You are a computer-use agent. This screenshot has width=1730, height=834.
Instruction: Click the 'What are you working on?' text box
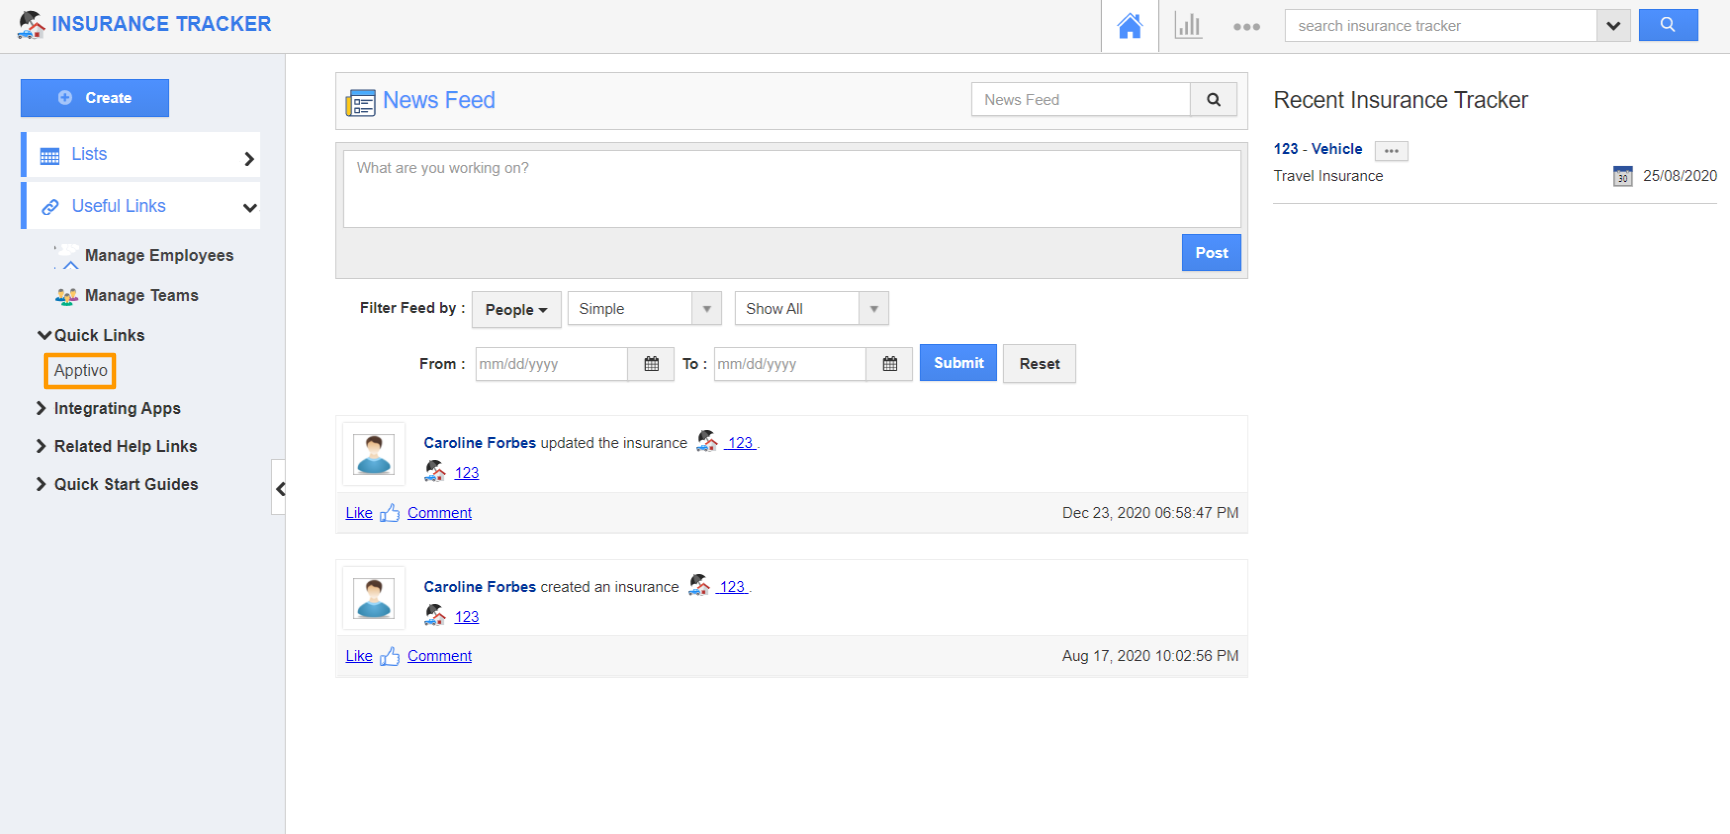coord(791,188)
